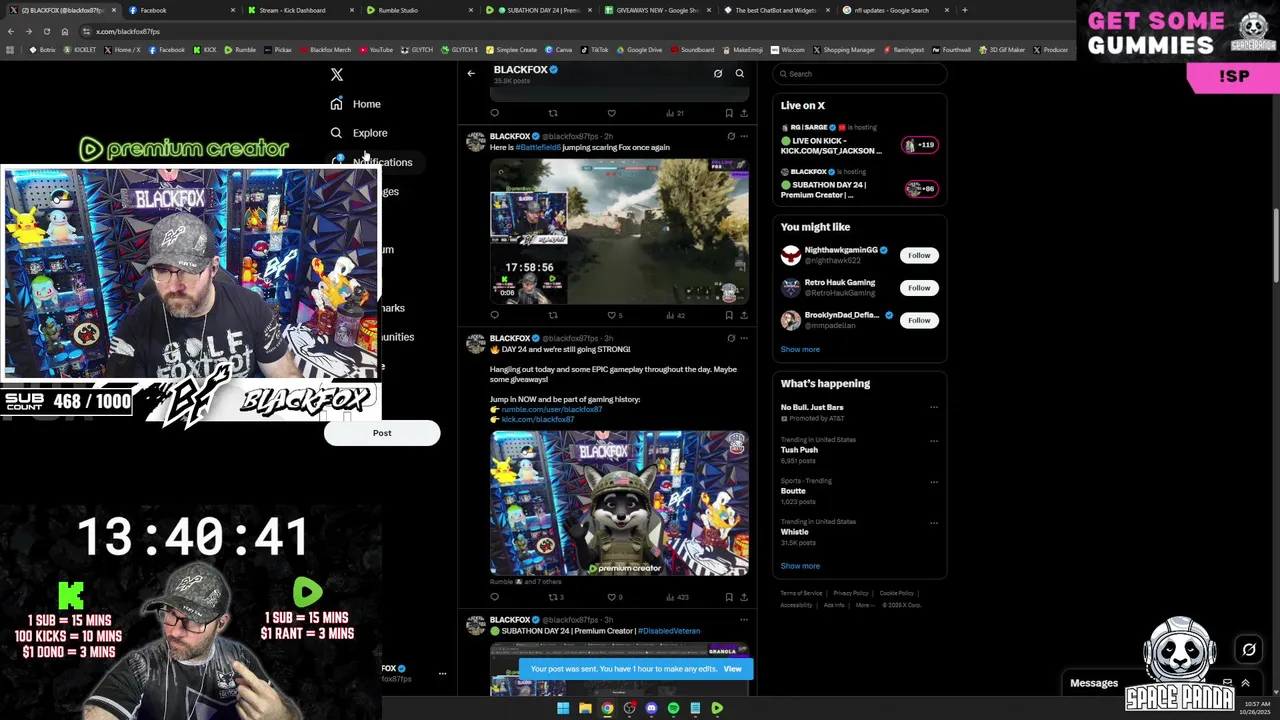Open more options on the Battlefield6 post
This screenshot has width=1280, height=720.
pyautogui.click(x=743, y=136)
